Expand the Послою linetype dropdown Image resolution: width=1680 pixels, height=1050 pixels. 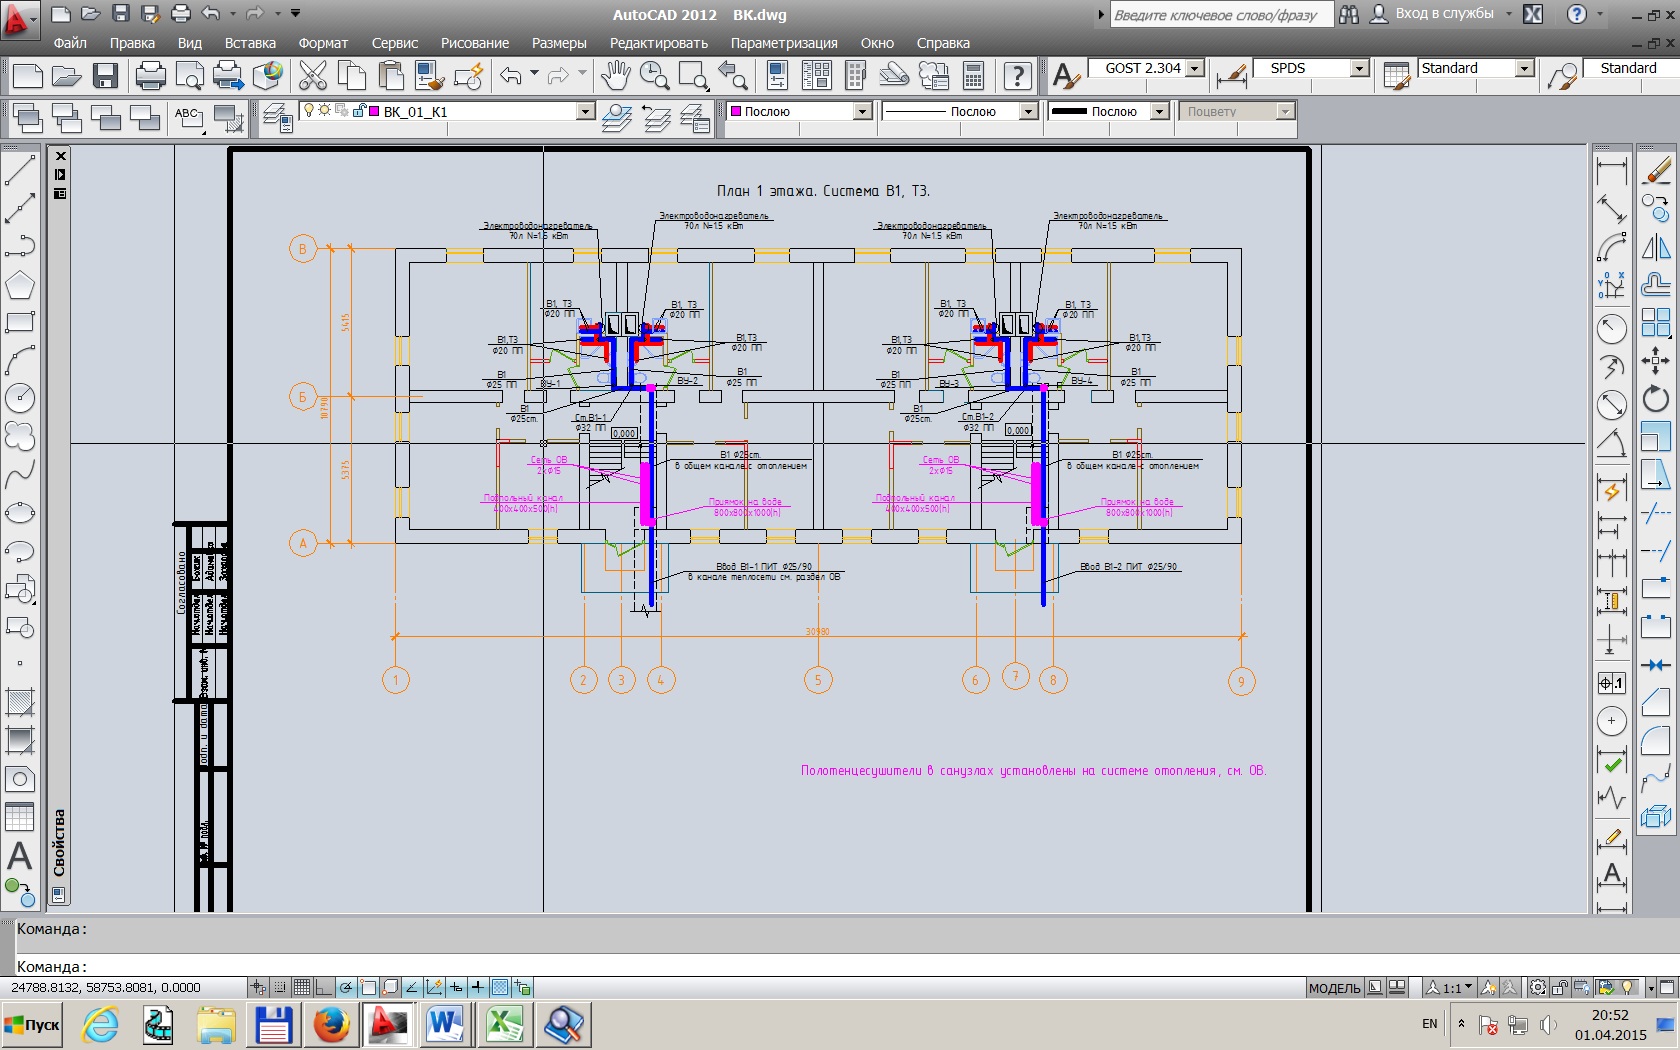pyautogui.click(x=1028, y=111)
